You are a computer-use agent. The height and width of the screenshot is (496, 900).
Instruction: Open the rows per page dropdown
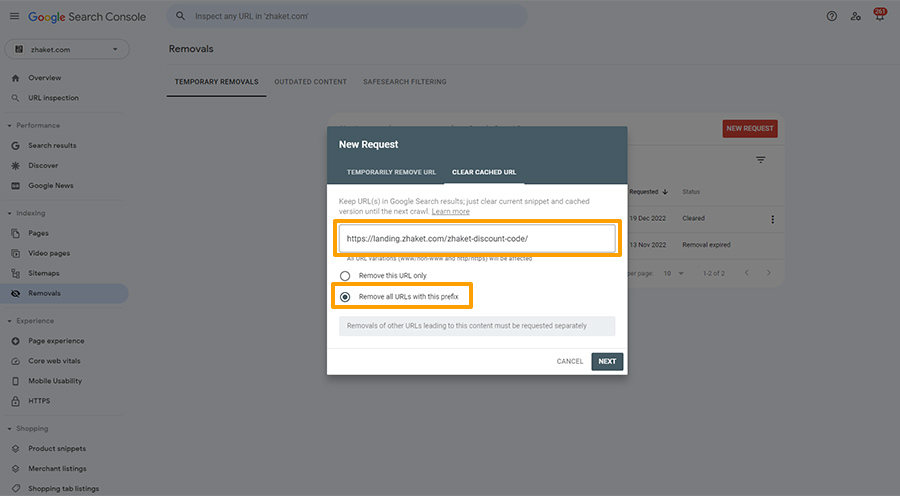(x=674, y=273)
